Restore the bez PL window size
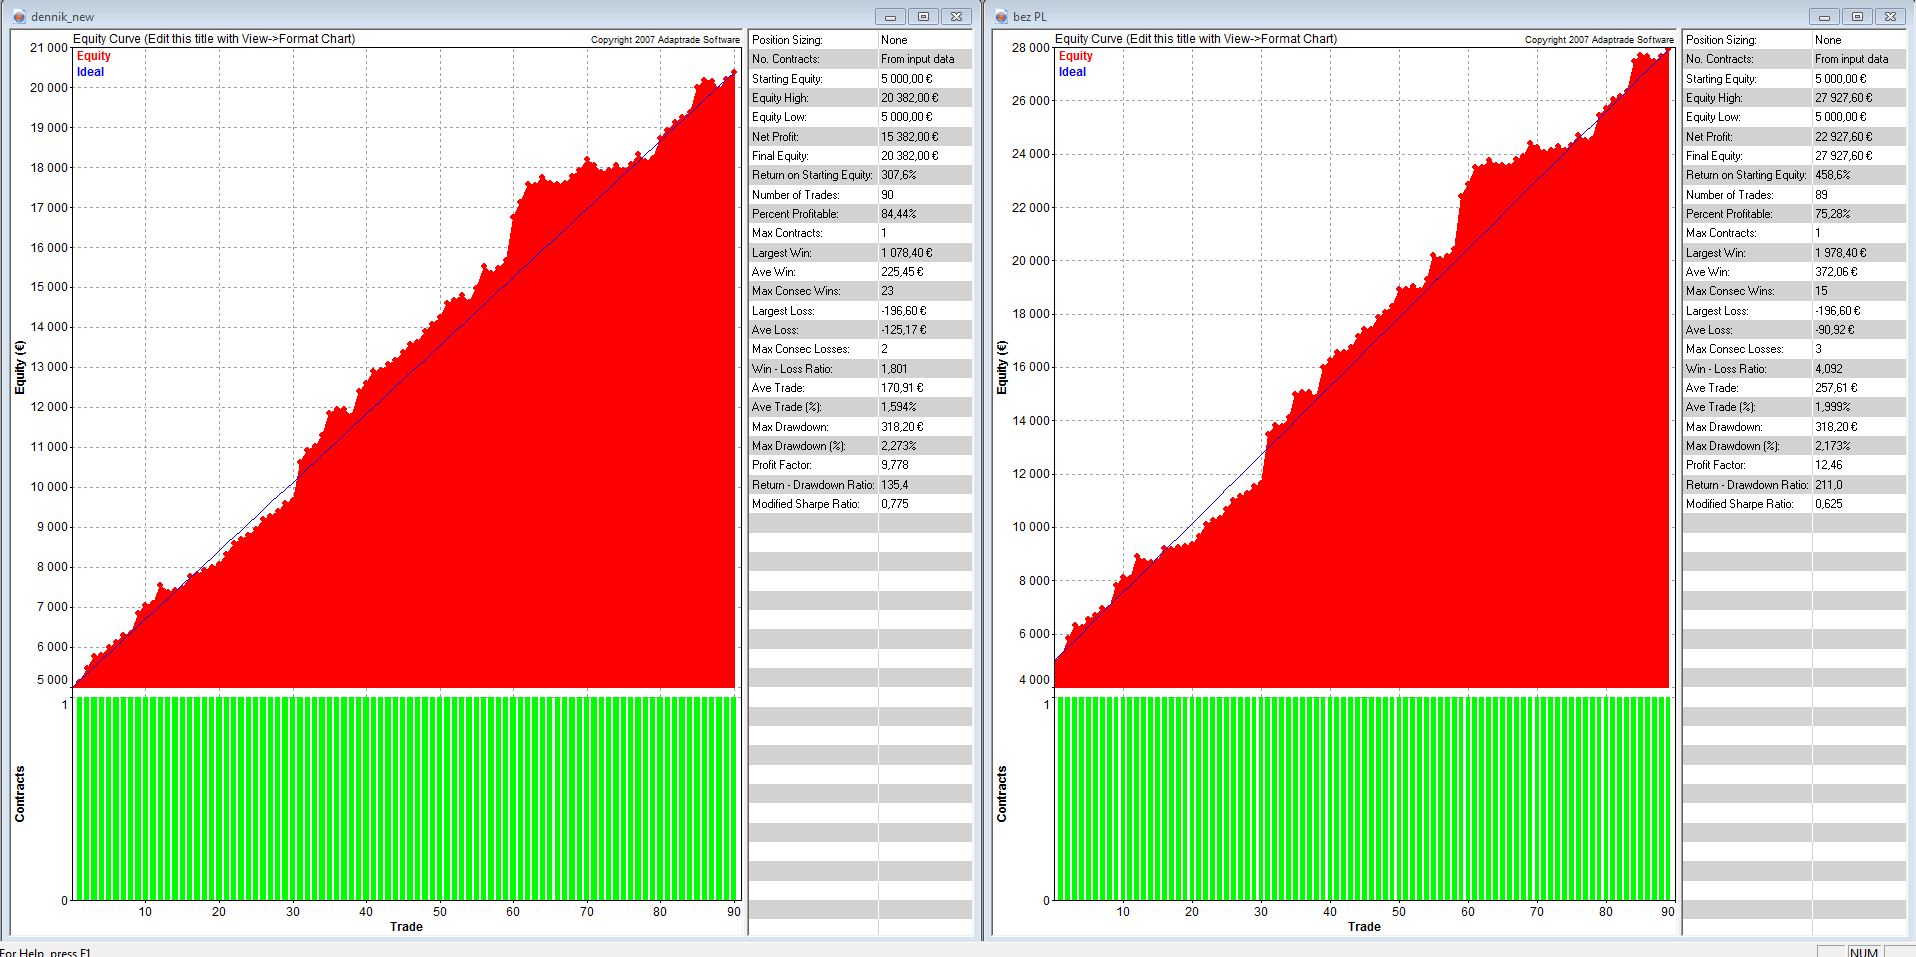 tap(1857, 16)
